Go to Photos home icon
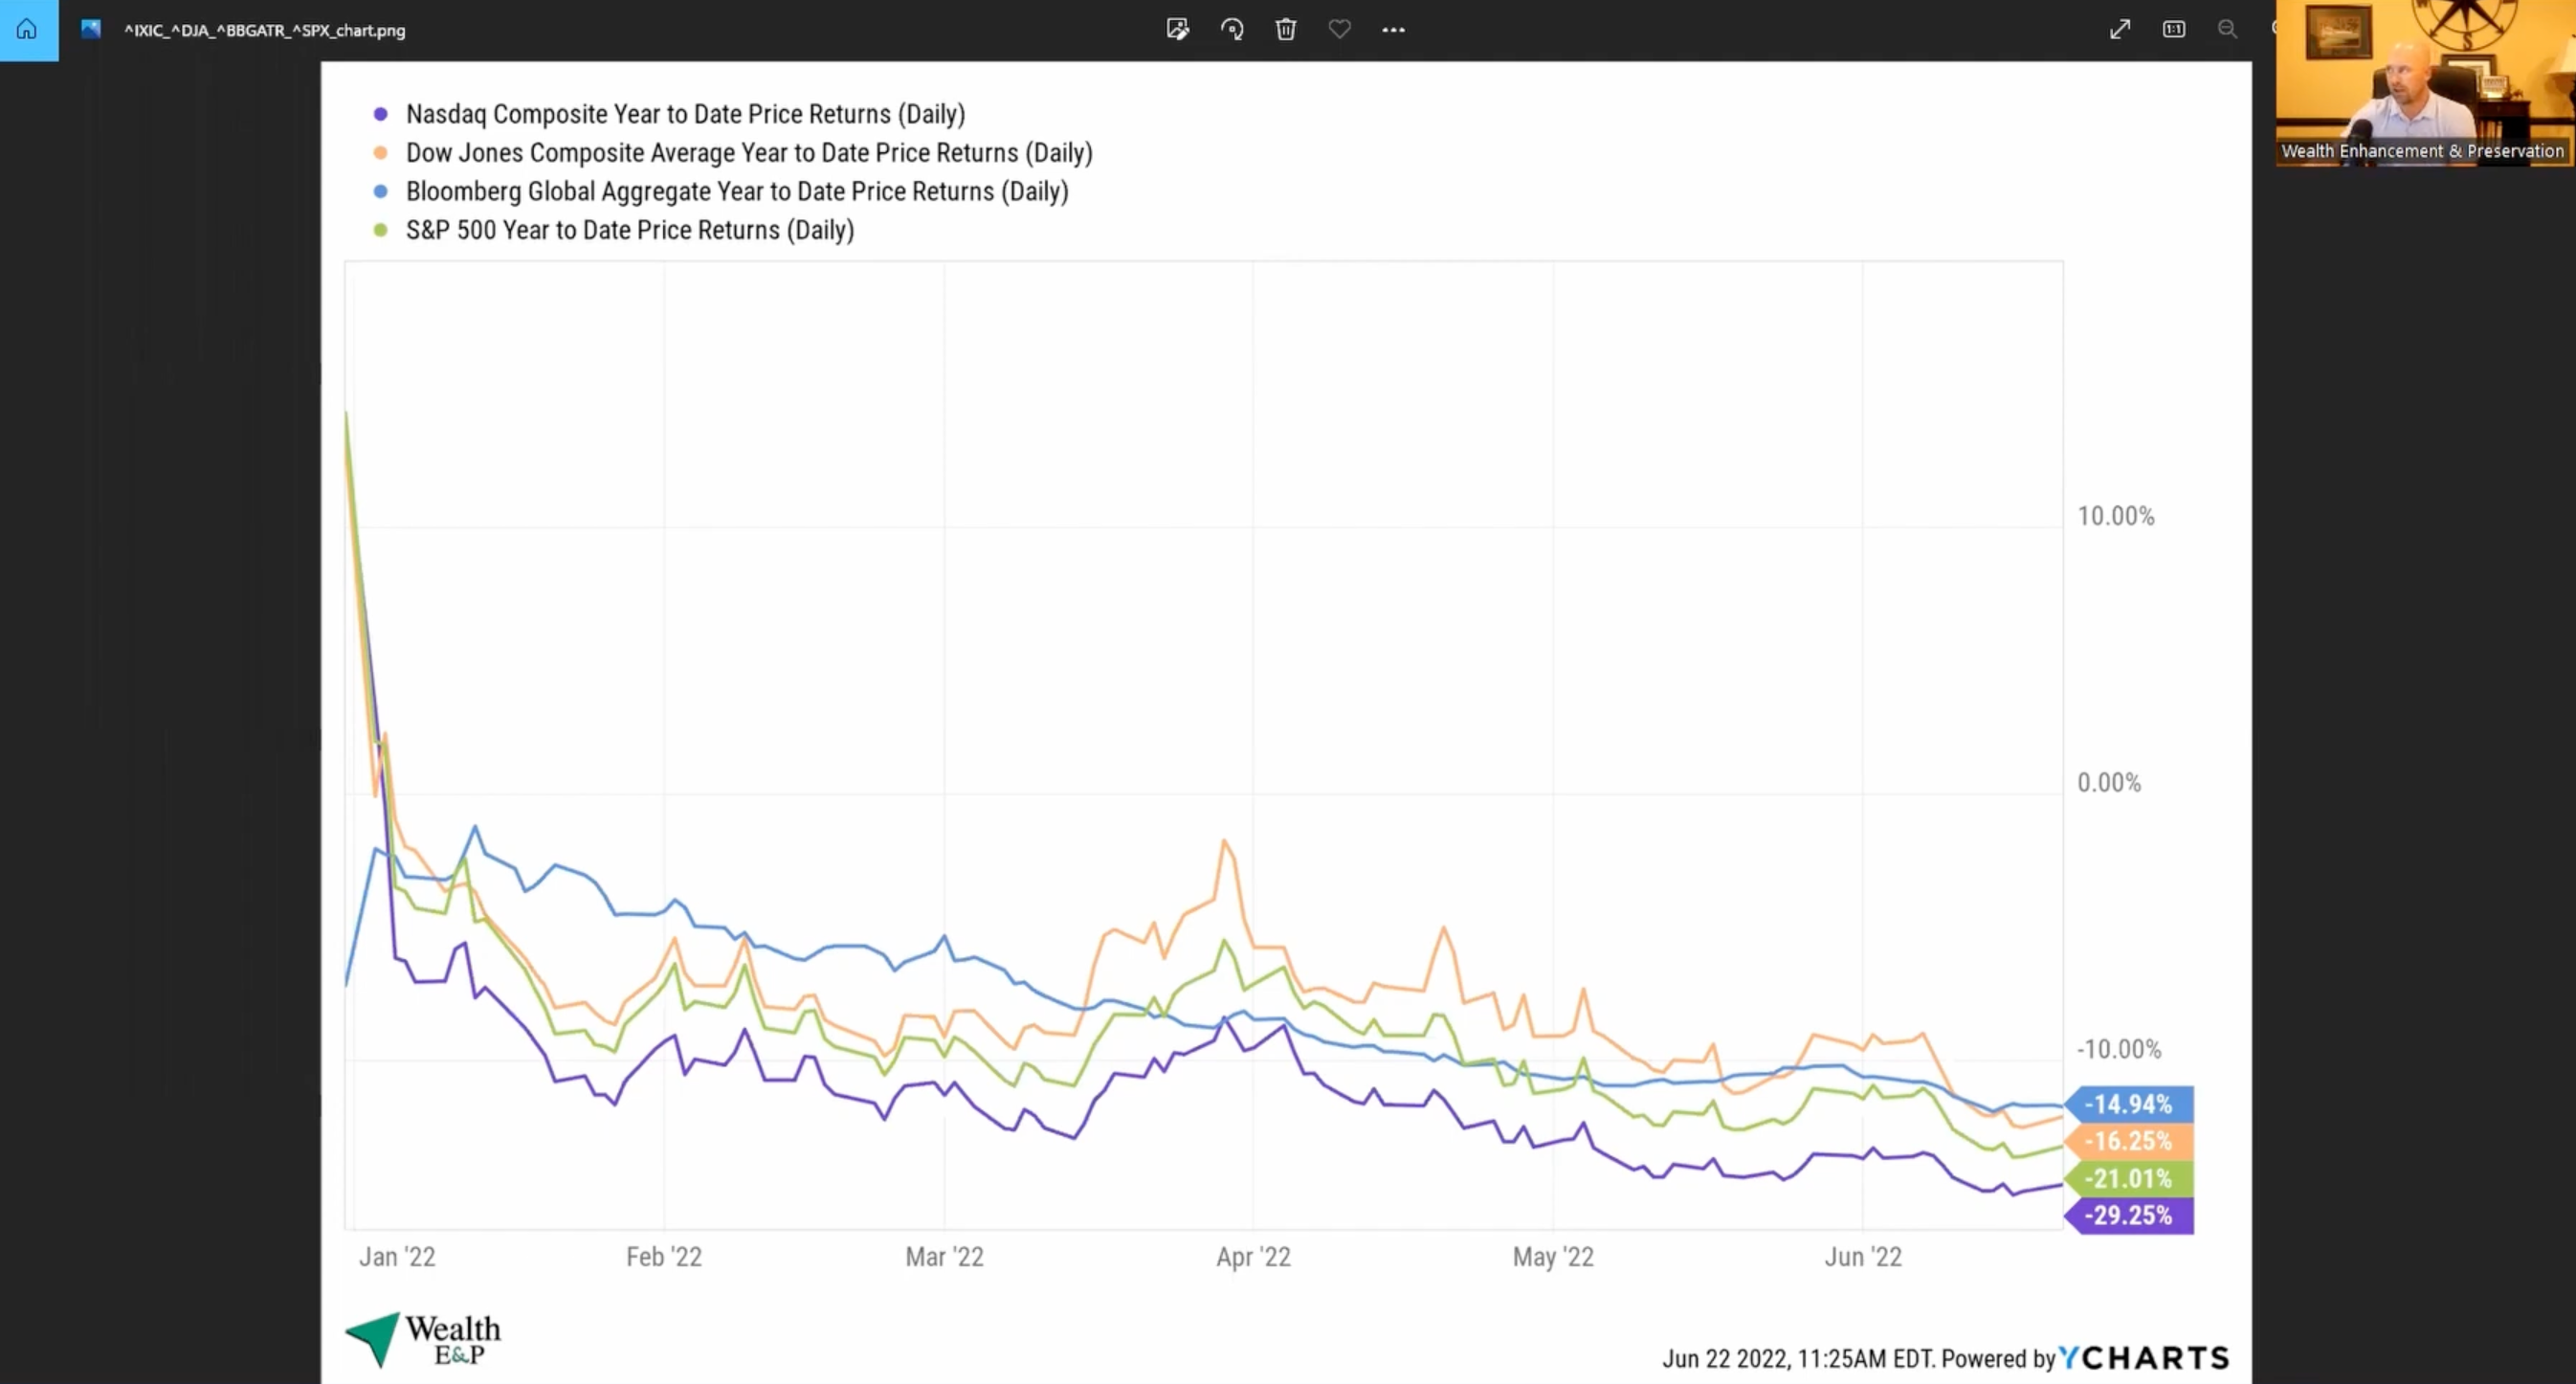2576x1384 pixels. point(28,30)
